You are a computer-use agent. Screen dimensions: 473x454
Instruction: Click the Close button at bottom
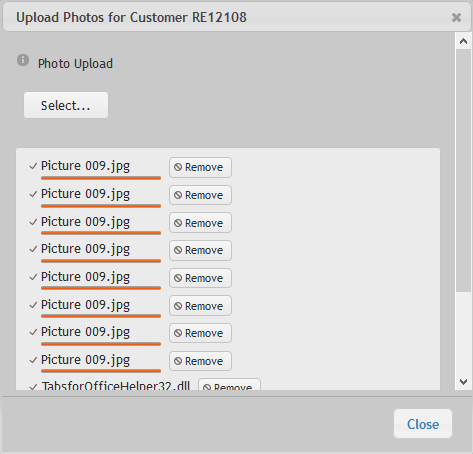[423, 424]
